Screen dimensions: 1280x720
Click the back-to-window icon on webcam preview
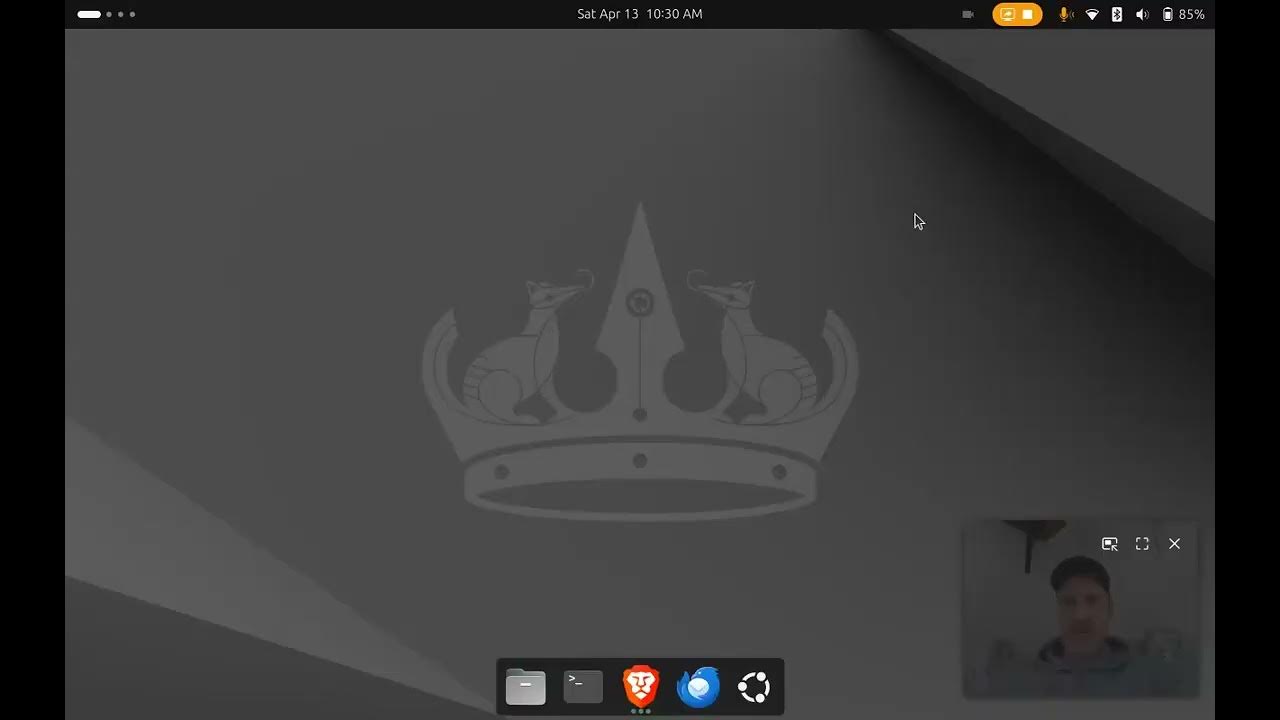coord(1110,544)
